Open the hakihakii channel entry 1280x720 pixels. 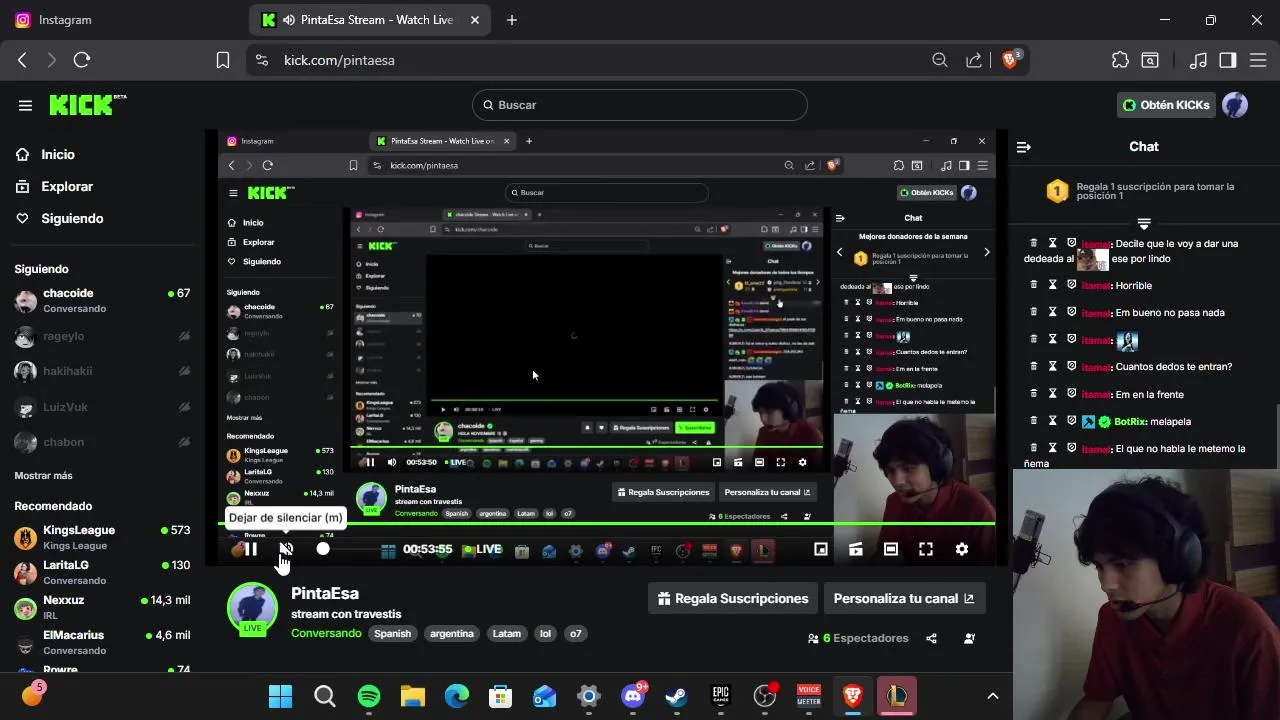(x=102, y=371)
